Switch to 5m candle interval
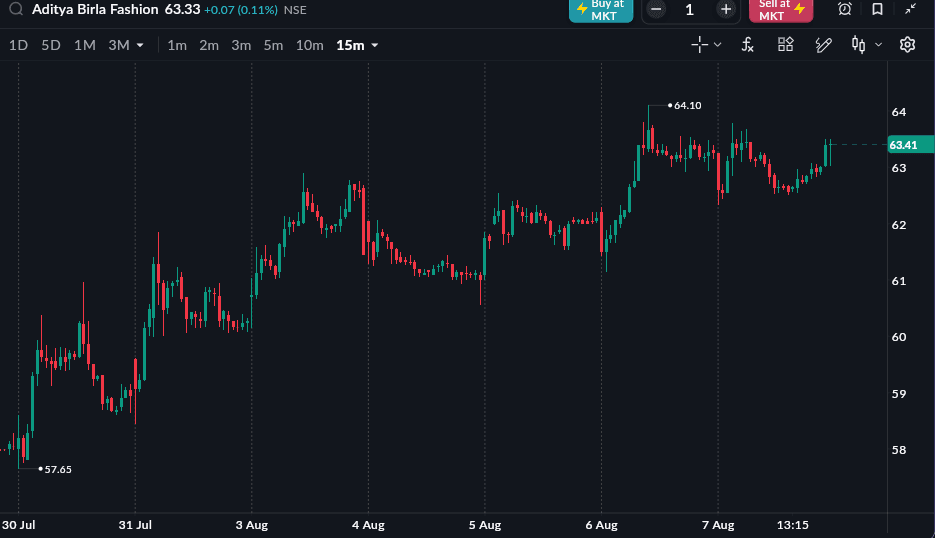 click(x=274, y=45)
